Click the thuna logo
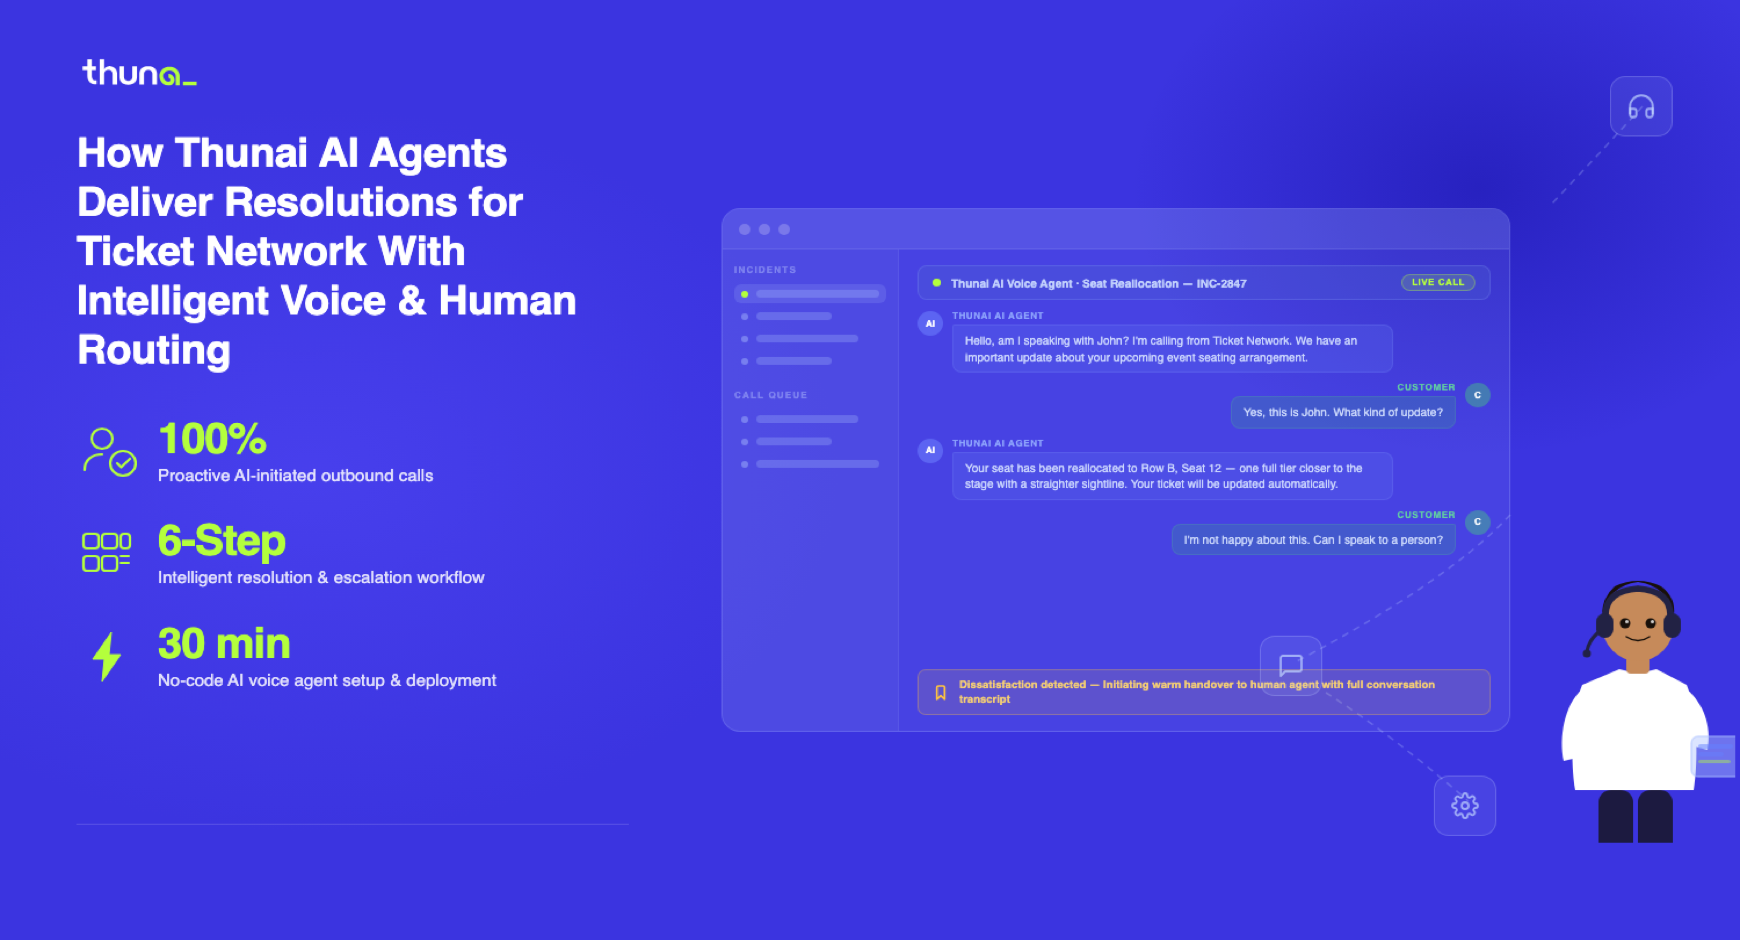The height and width of the screenshot is (940, 1740). [x=139, y=73]
